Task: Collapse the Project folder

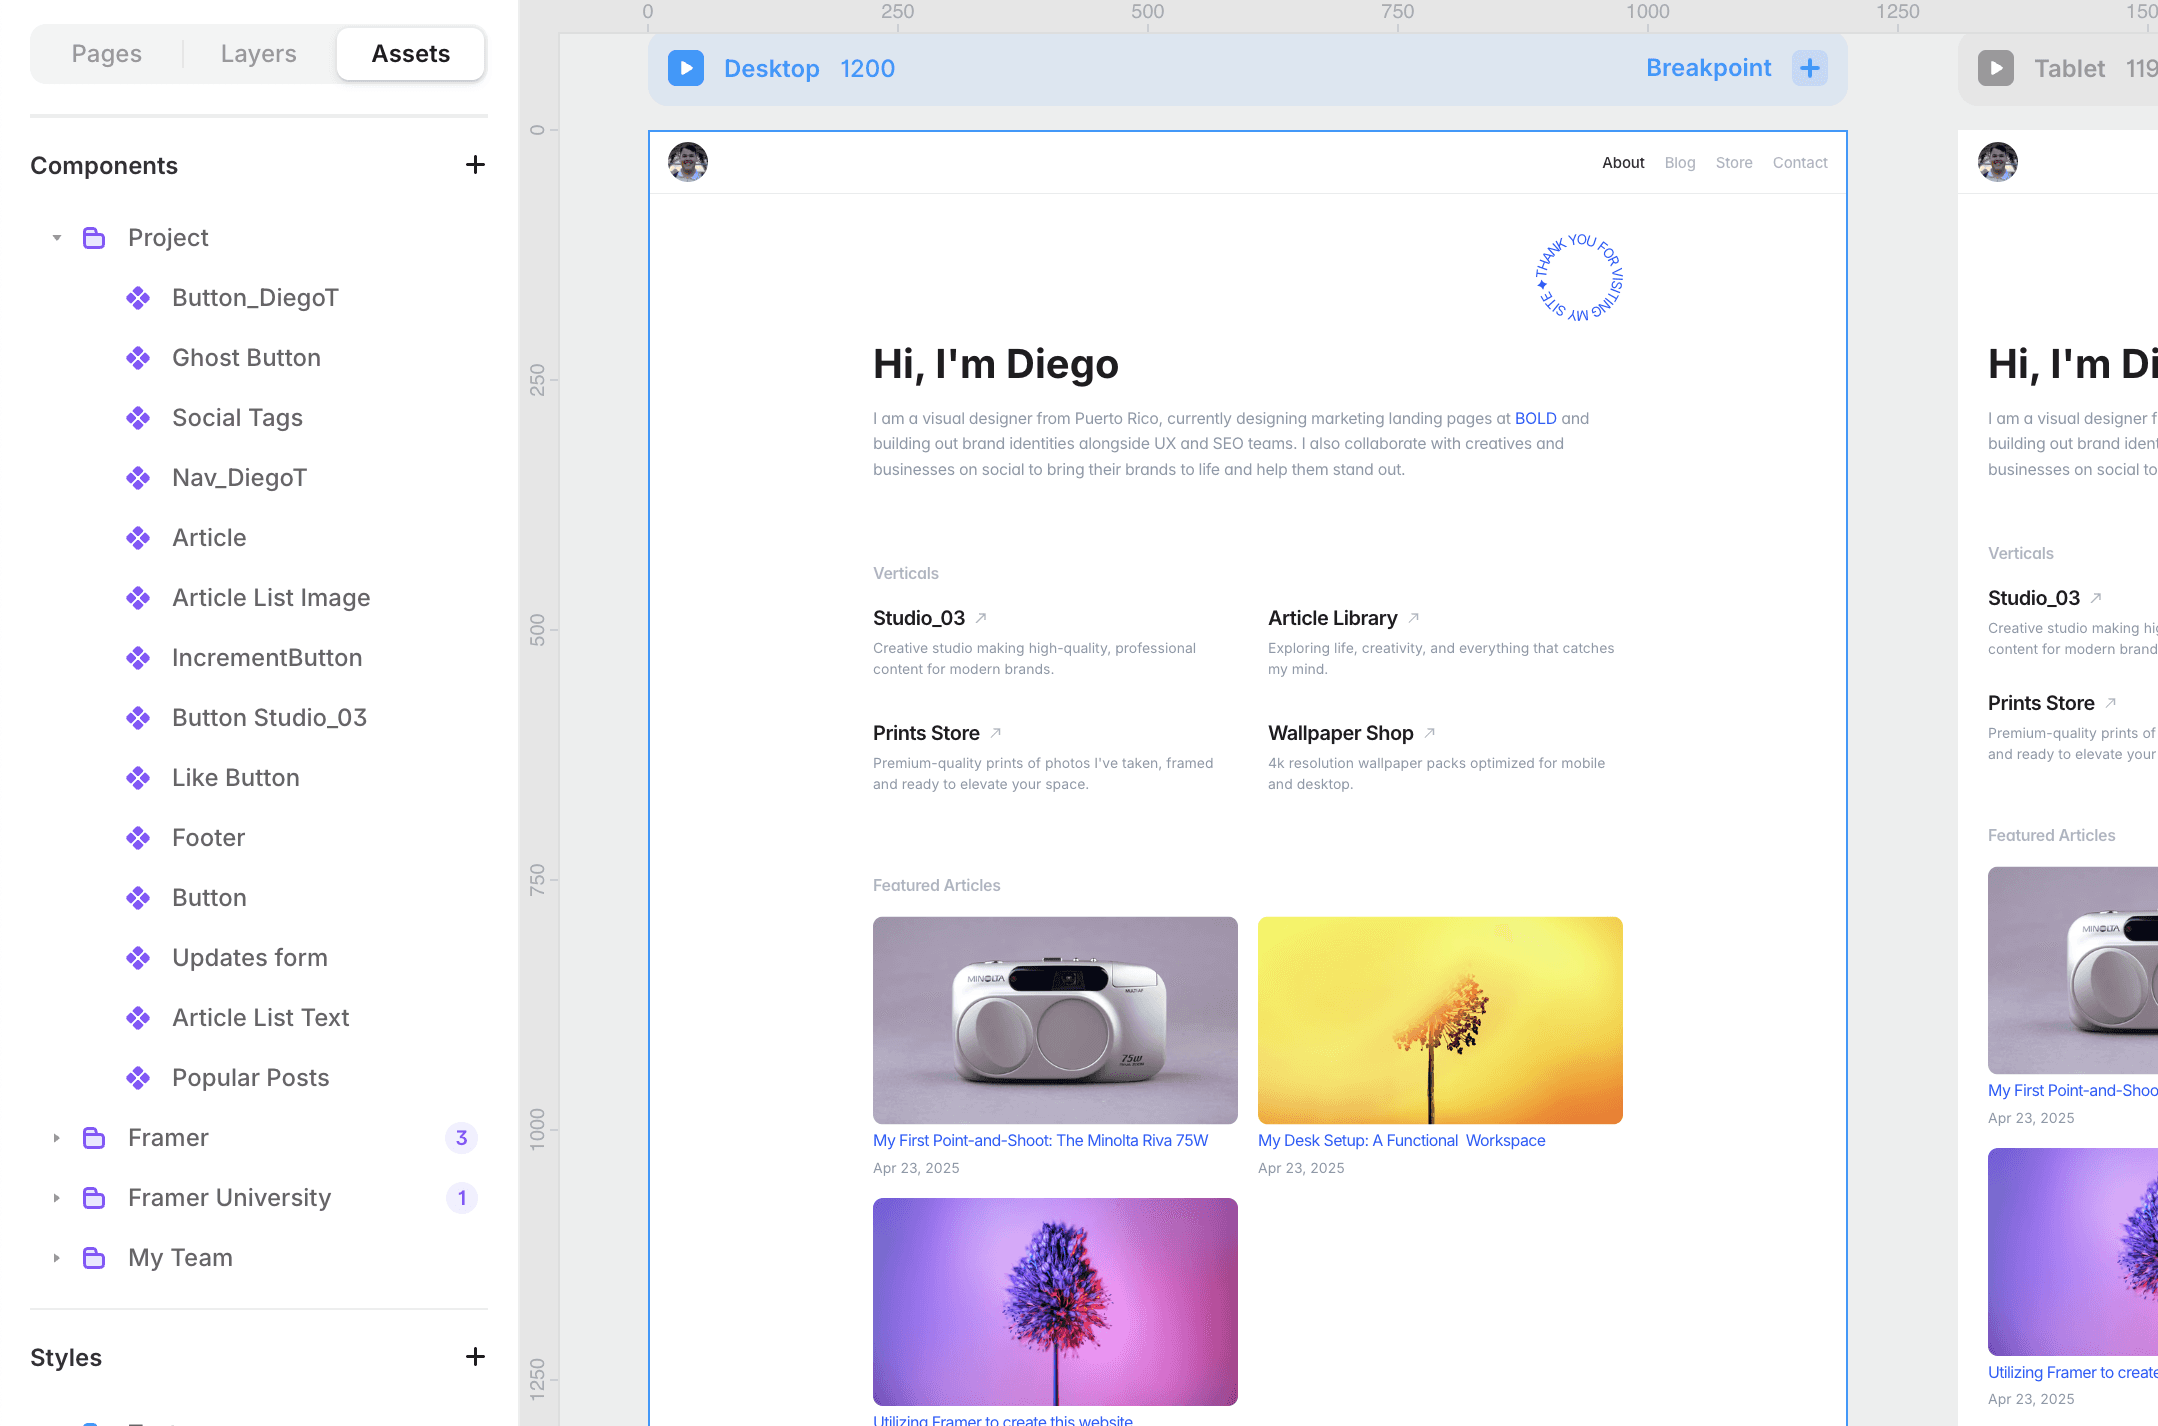Action: (57, 238)
